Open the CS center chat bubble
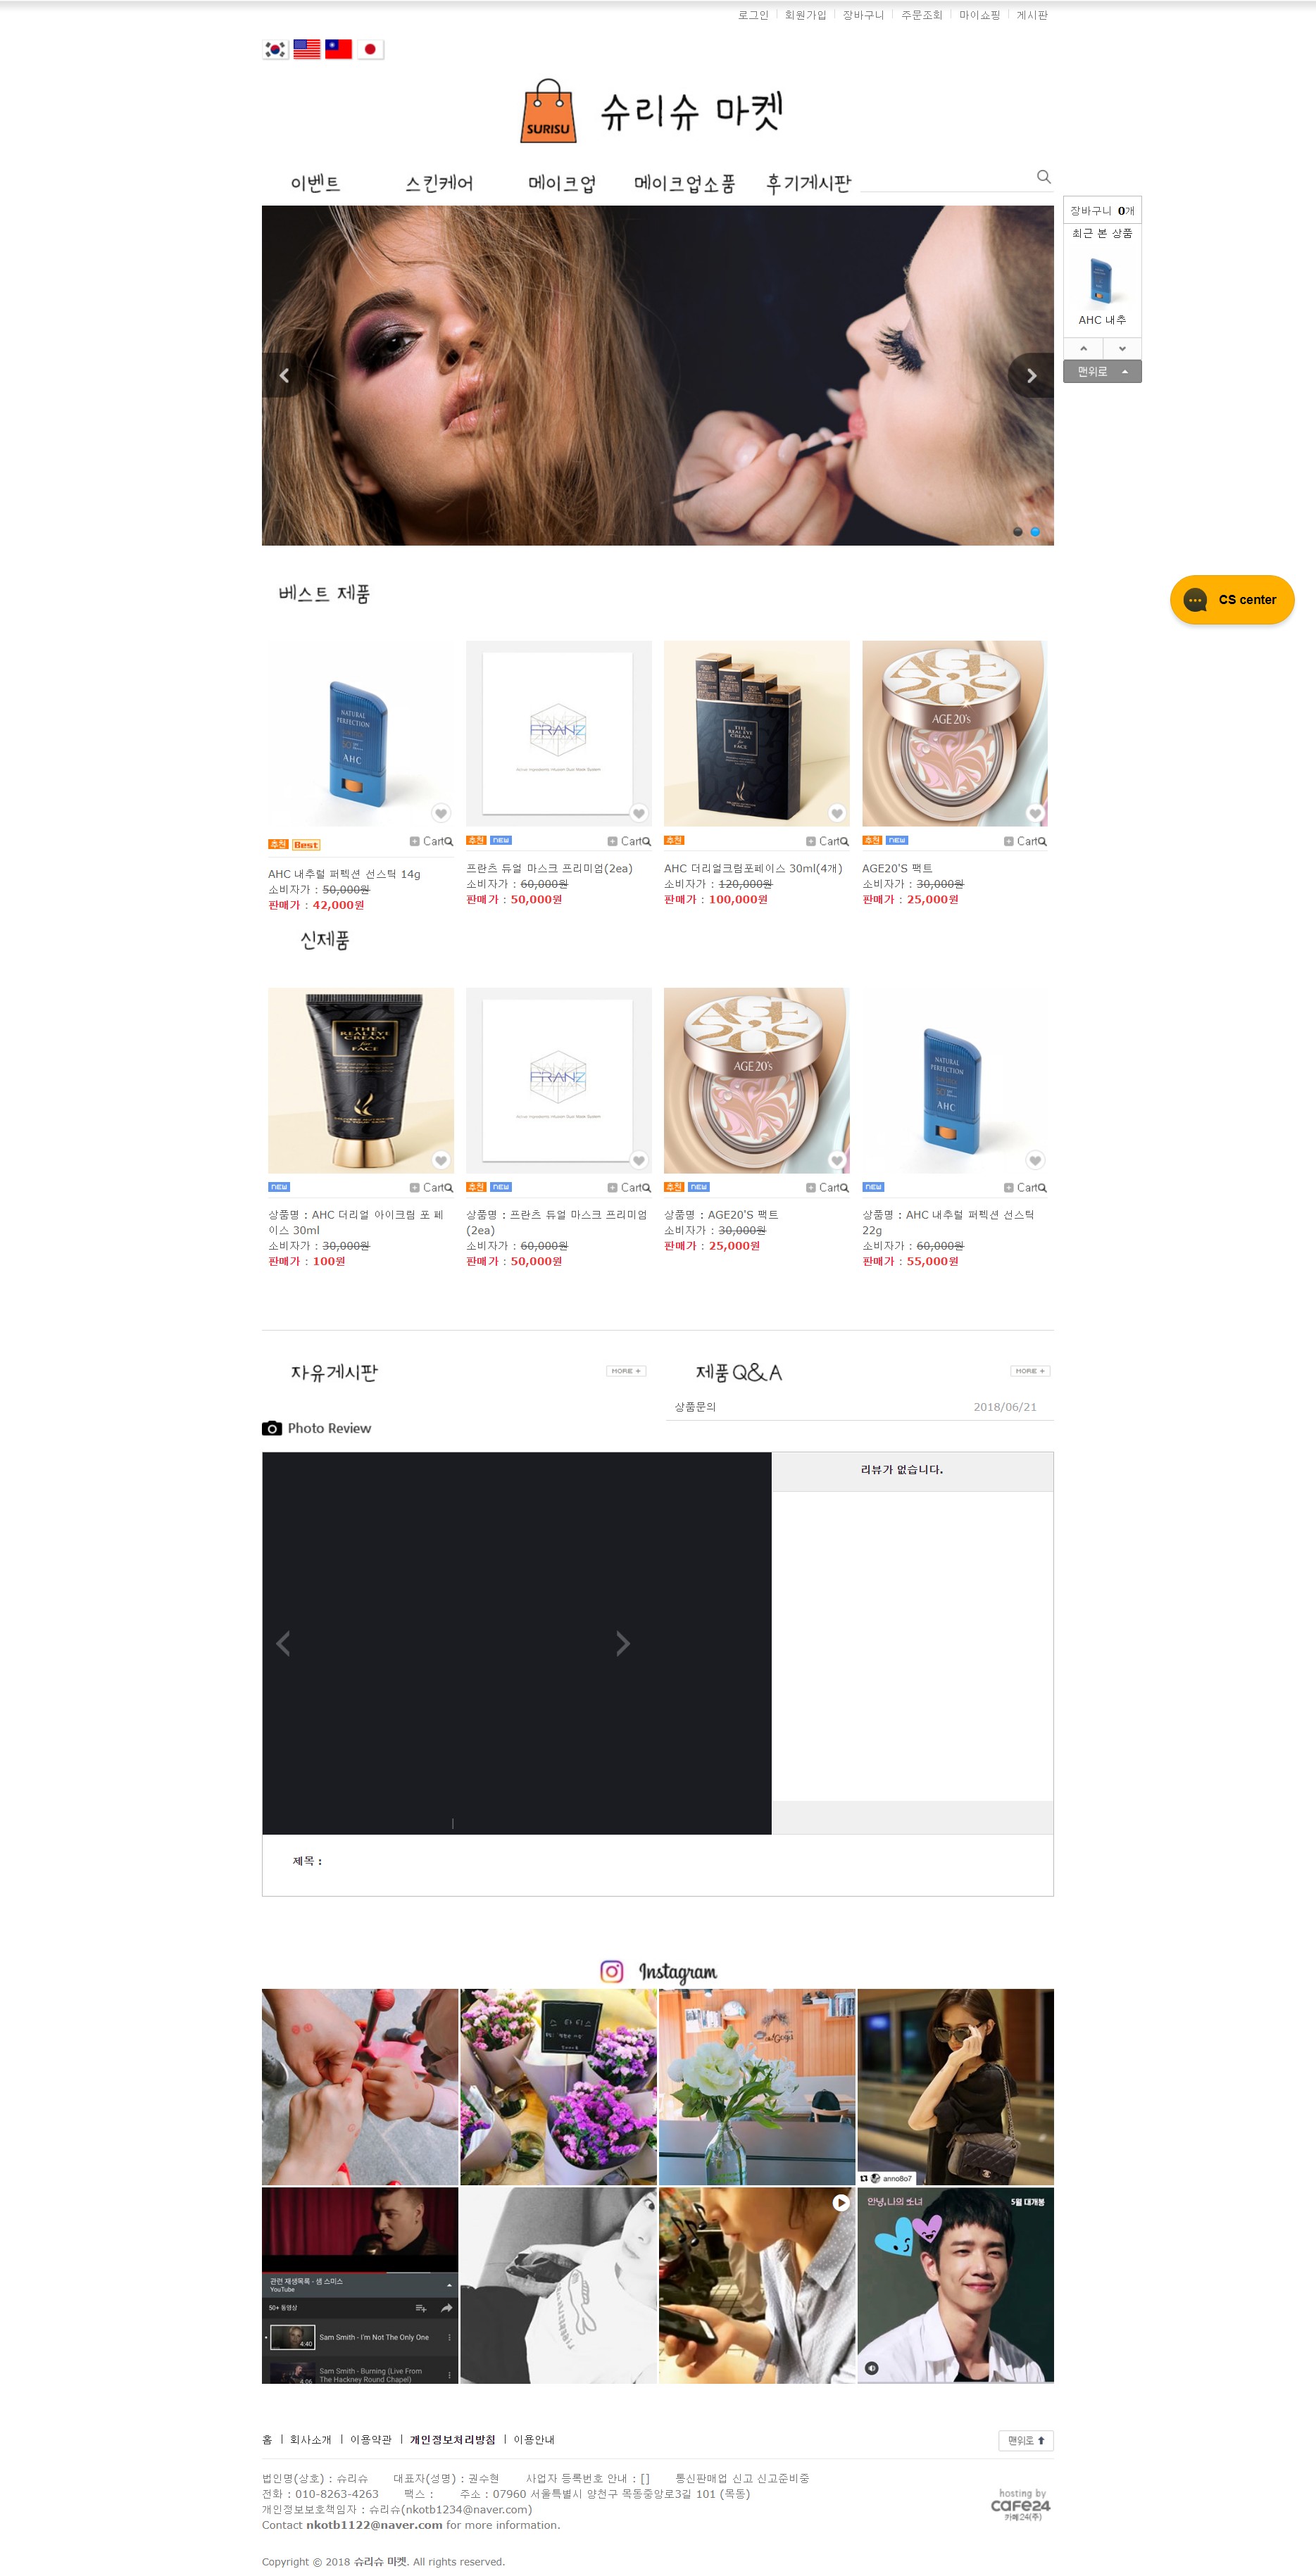Viewport: 1316px width, 2576px height. [x=1231, y=600]
